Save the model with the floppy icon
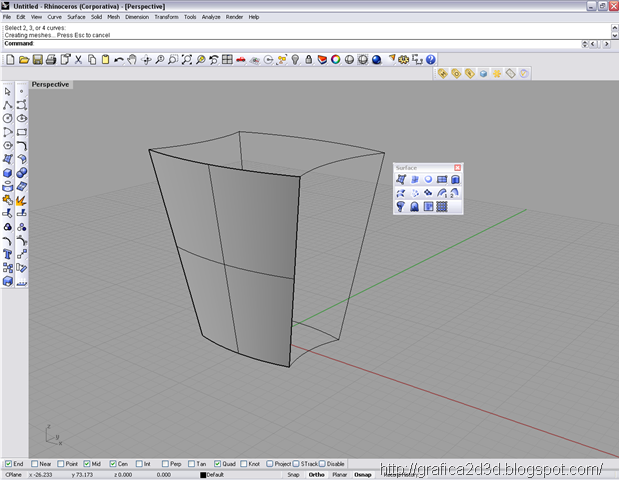The height and width of the screenshot is (480, 619). [38, 60]
